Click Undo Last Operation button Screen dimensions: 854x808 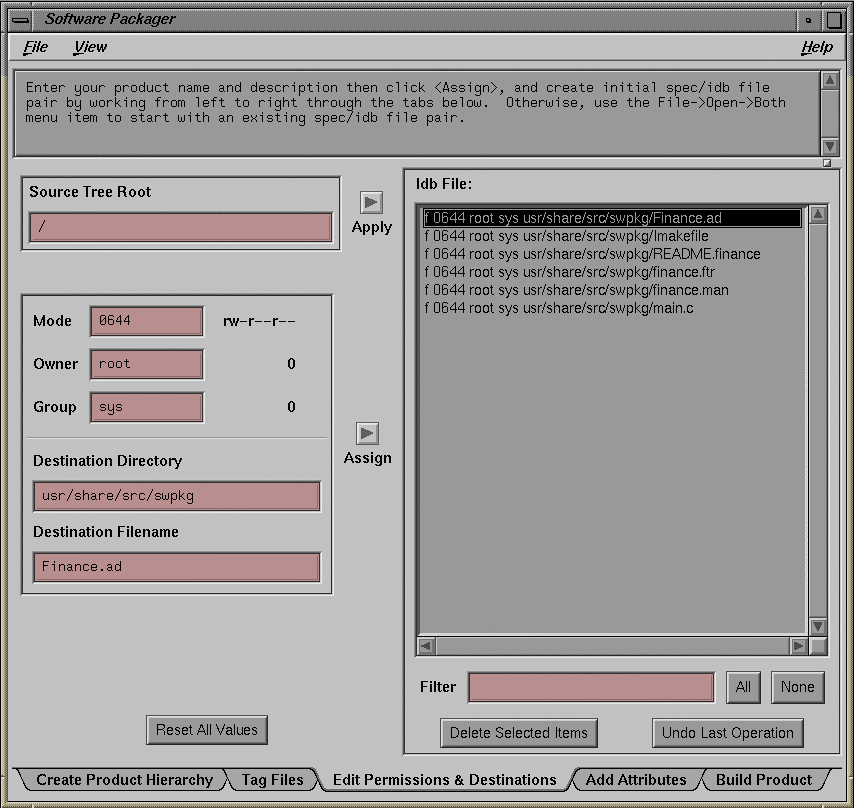tap(727, 733)
